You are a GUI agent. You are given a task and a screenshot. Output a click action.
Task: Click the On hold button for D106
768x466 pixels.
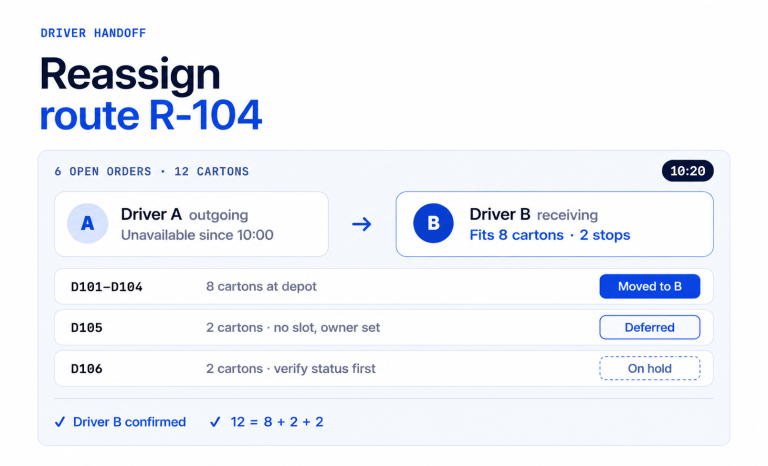click(x=649, y=368)
